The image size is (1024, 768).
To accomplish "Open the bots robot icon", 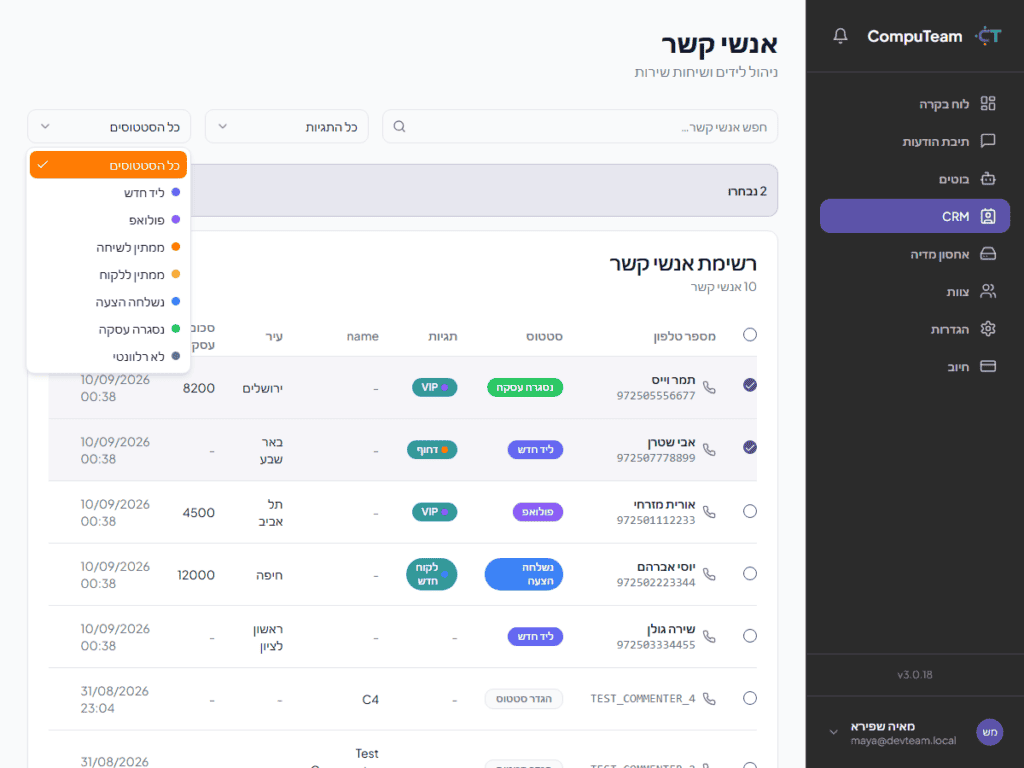I will tap(988, 179).
